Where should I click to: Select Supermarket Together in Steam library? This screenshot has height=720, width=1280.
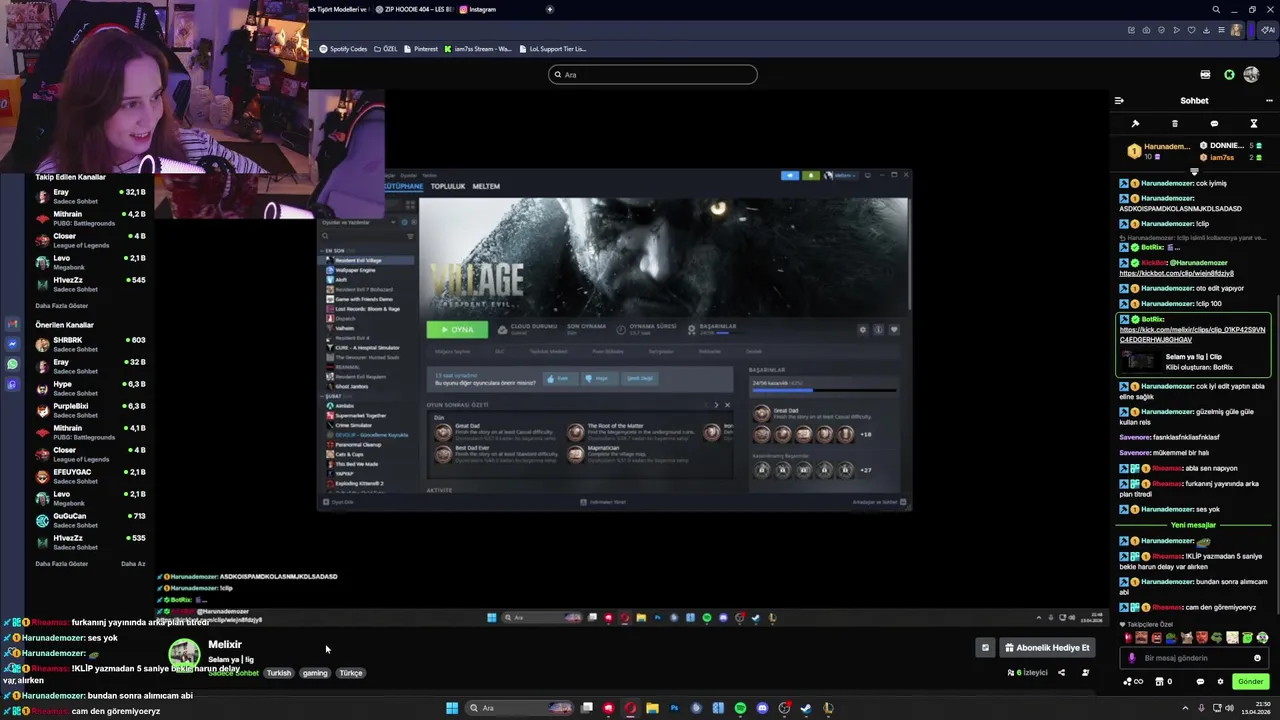tap(360, 416)
